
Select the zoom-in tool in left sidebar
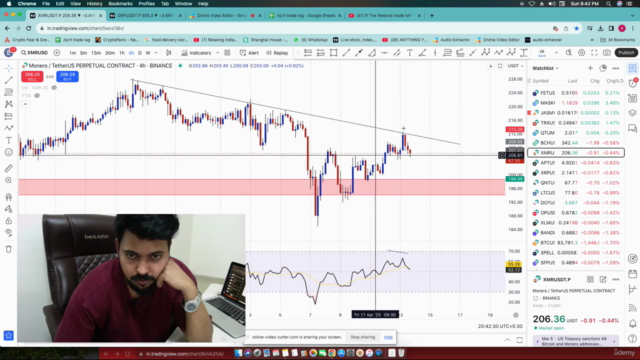pos(9,180)
